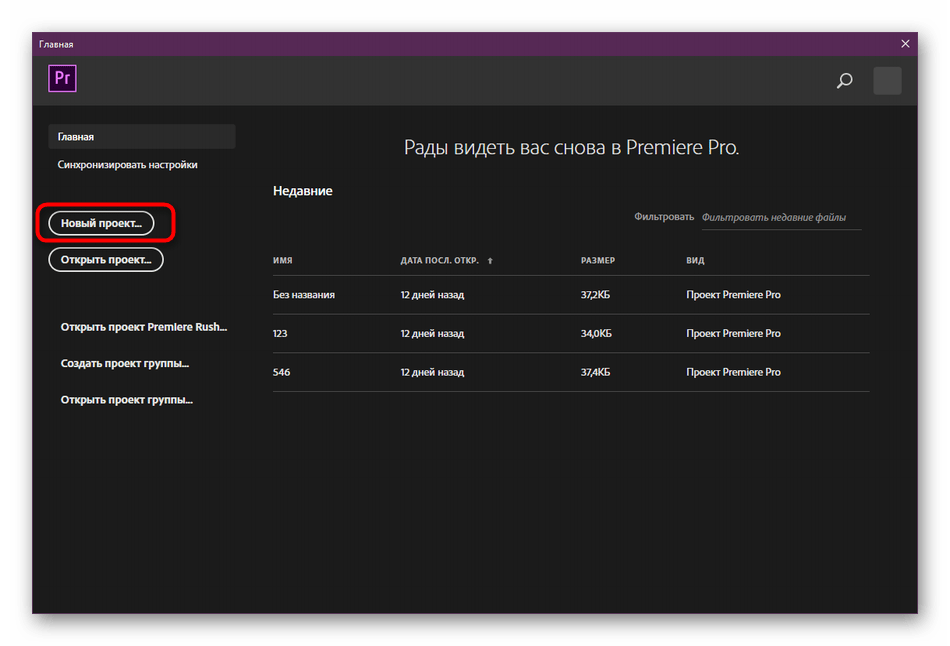Close the Главная window

[905, 44]
